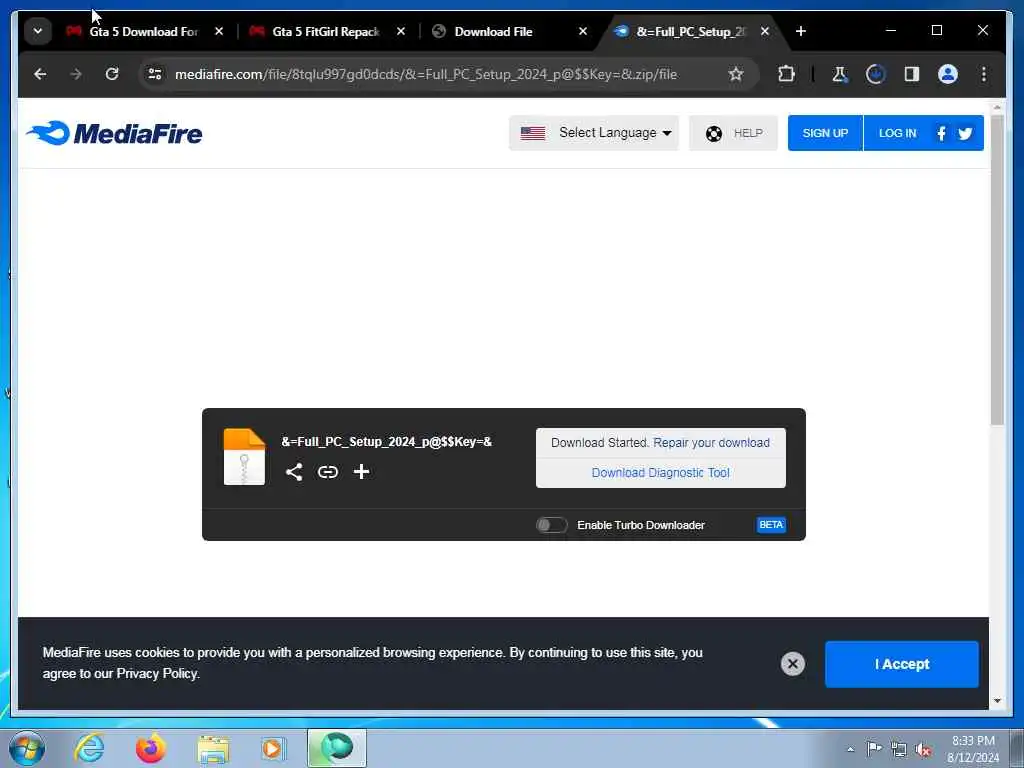Launch Internet Explorer from the taskbar
This screenshot has height=768, width=1024.
(89, 748)
